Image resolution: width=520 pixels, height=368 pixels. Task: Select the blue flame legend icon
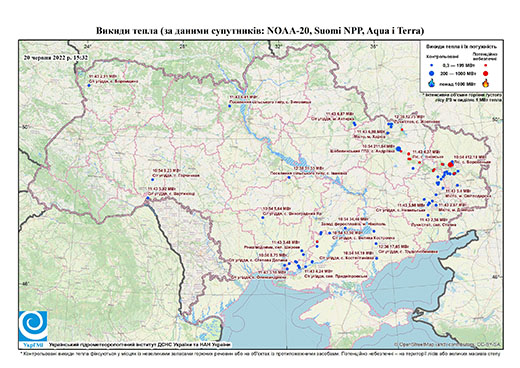[x=432, y=83]
